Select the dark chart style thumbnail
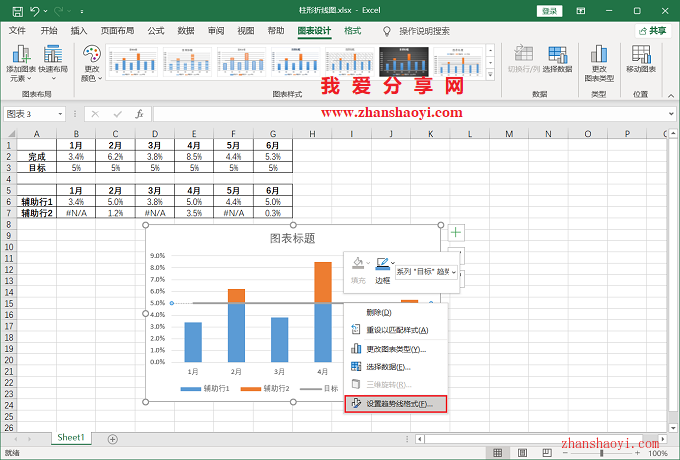 (404, 62)
